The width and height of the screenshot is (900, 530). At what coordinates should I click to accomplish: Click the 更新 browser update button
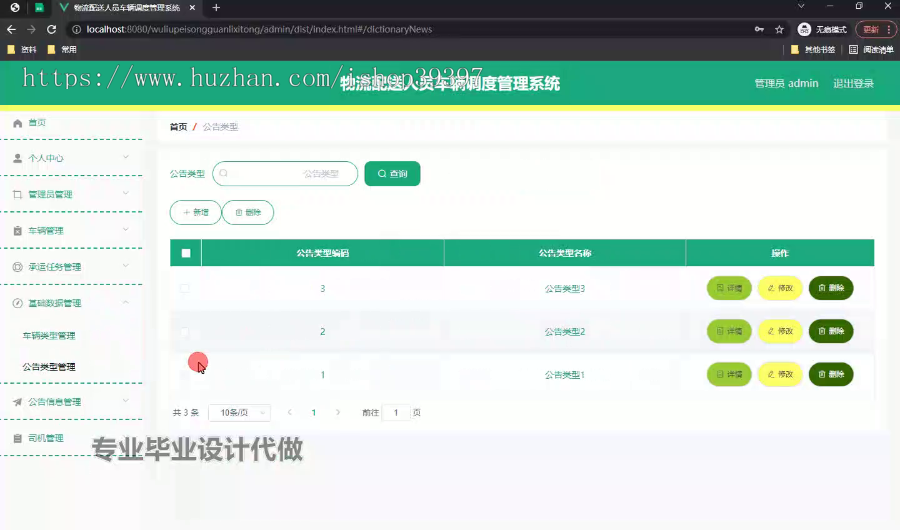[871, 29]
